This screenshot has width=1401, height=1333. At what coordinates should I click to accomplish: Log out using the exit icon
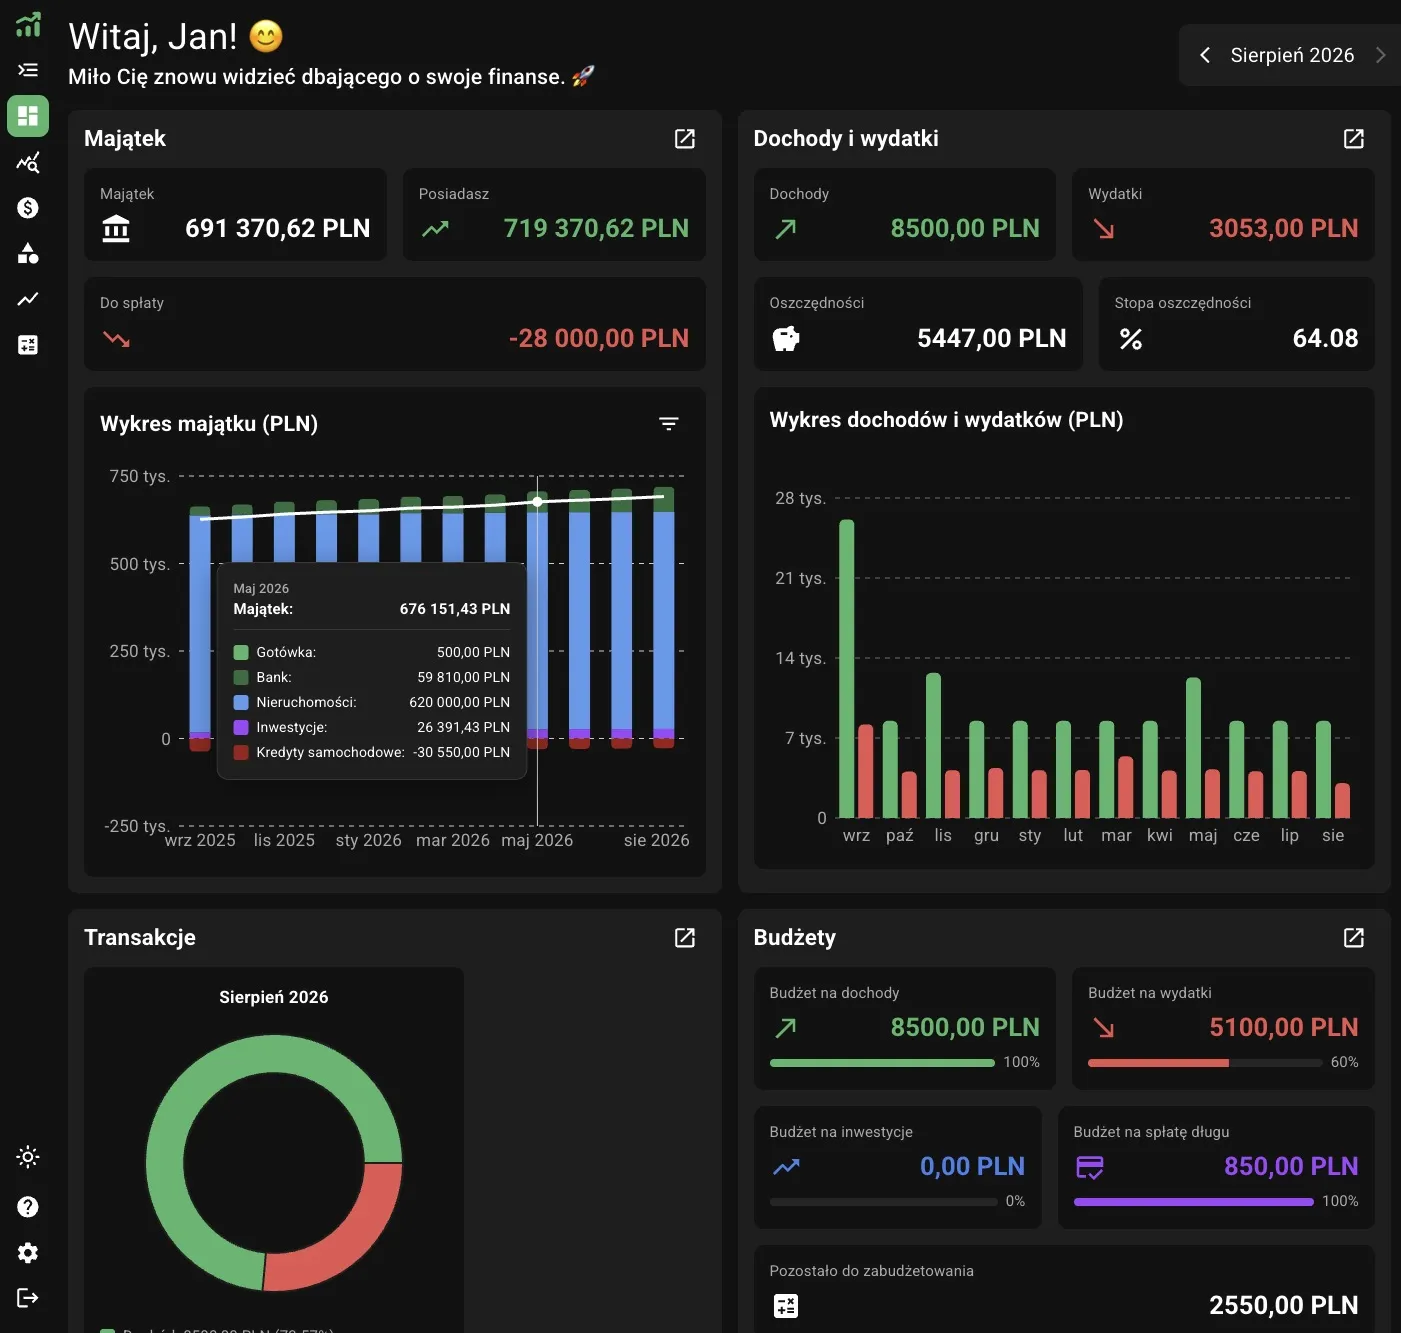click(x=28, y=1298)
